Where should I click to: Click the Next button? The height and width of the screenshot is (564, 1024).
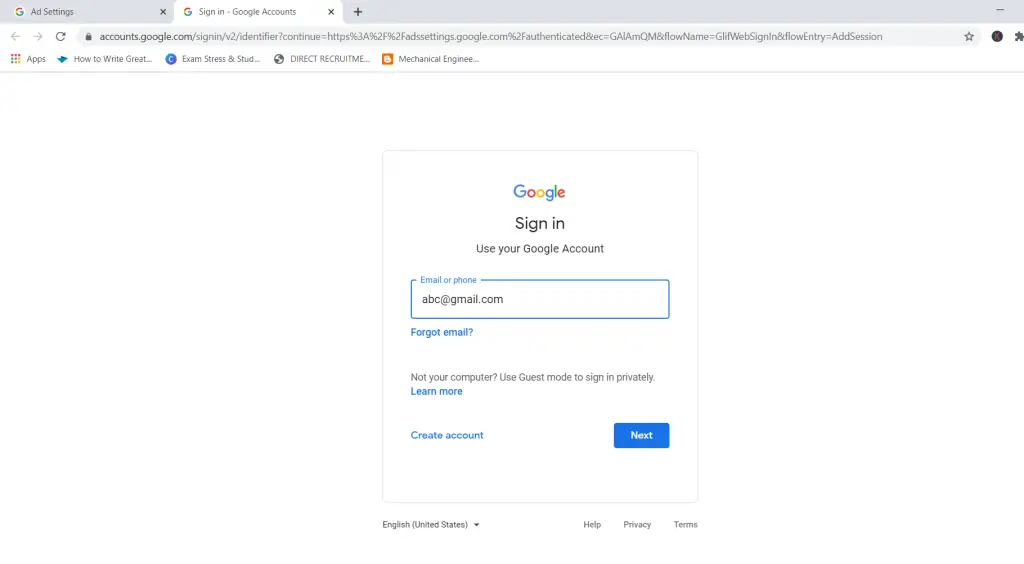tap(641, 435)
